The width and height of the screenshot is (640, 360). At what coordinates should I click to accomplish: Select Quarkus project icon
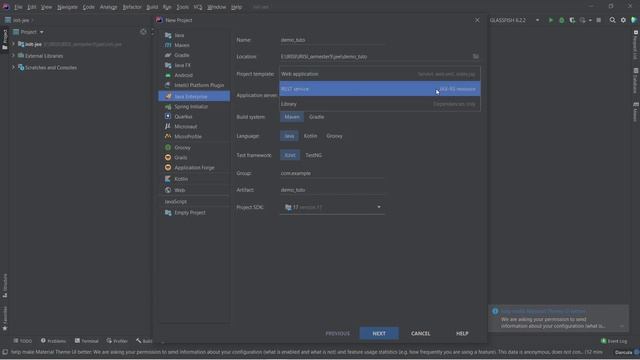click(x=168, y=116)
